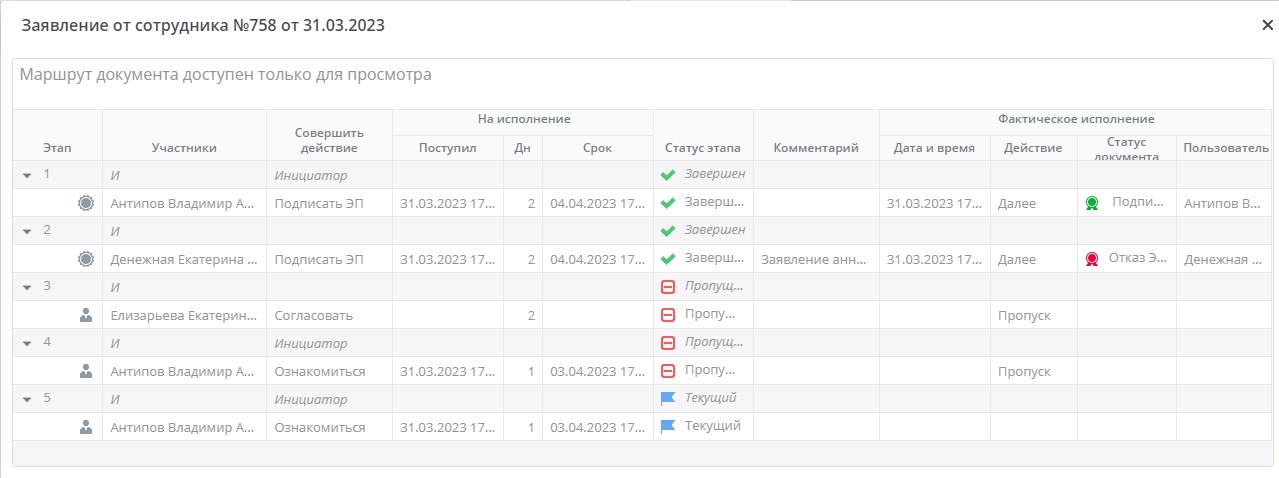Click Фактическое исполнение group header
The height and width of the screenshot is (478, 1279).
(1076, 119)
